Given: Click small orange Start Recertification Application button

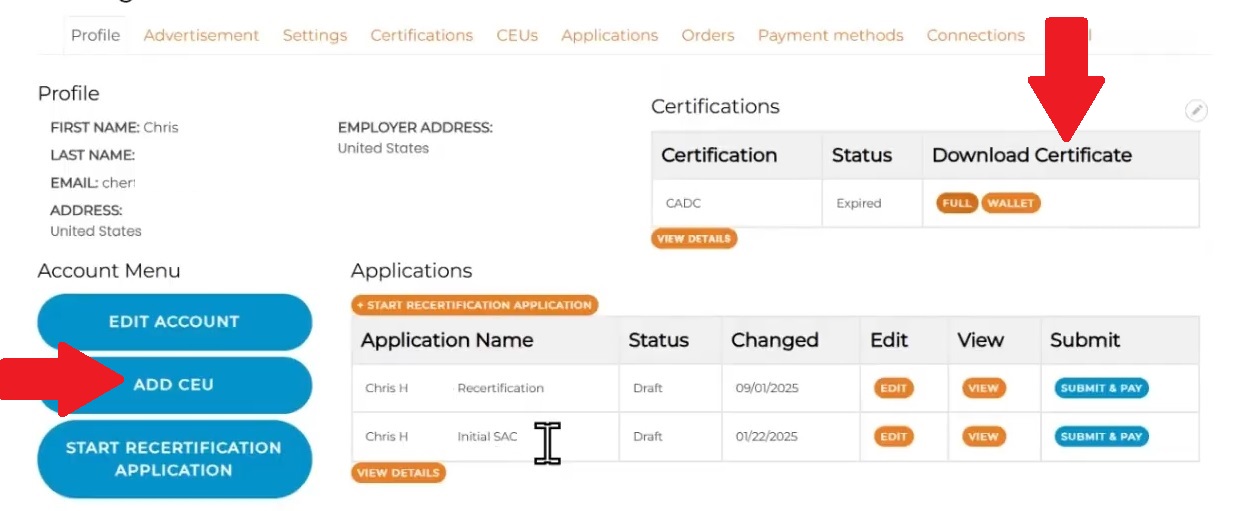Looking at the screenshot, I should click(x=474, y=305).
